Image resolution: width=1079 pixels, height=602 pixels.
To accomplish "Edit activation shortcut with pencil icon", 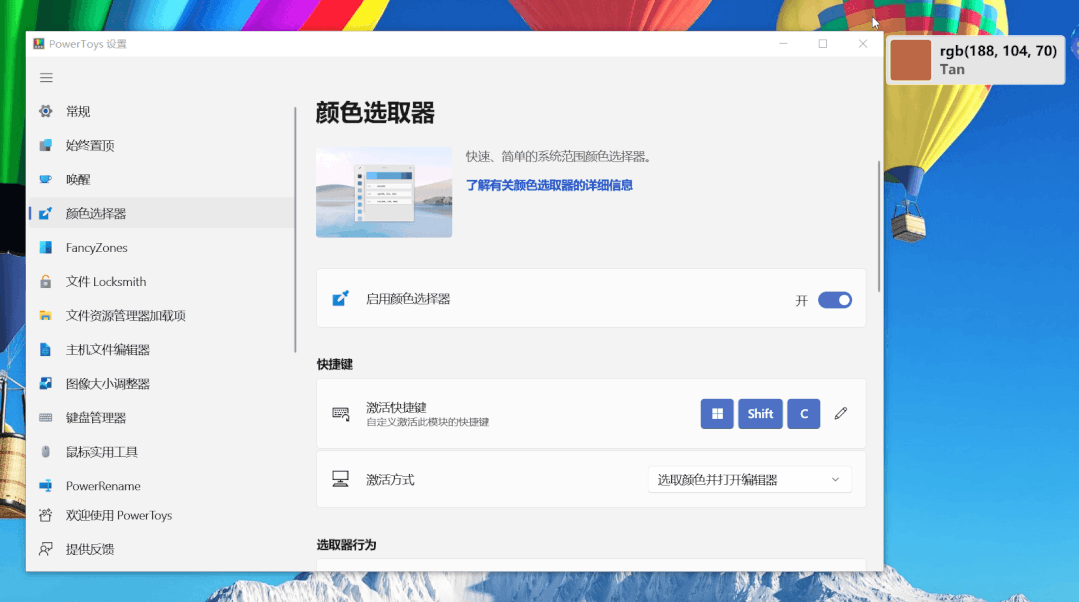I will pyautogui.click(x=840, y=413).
